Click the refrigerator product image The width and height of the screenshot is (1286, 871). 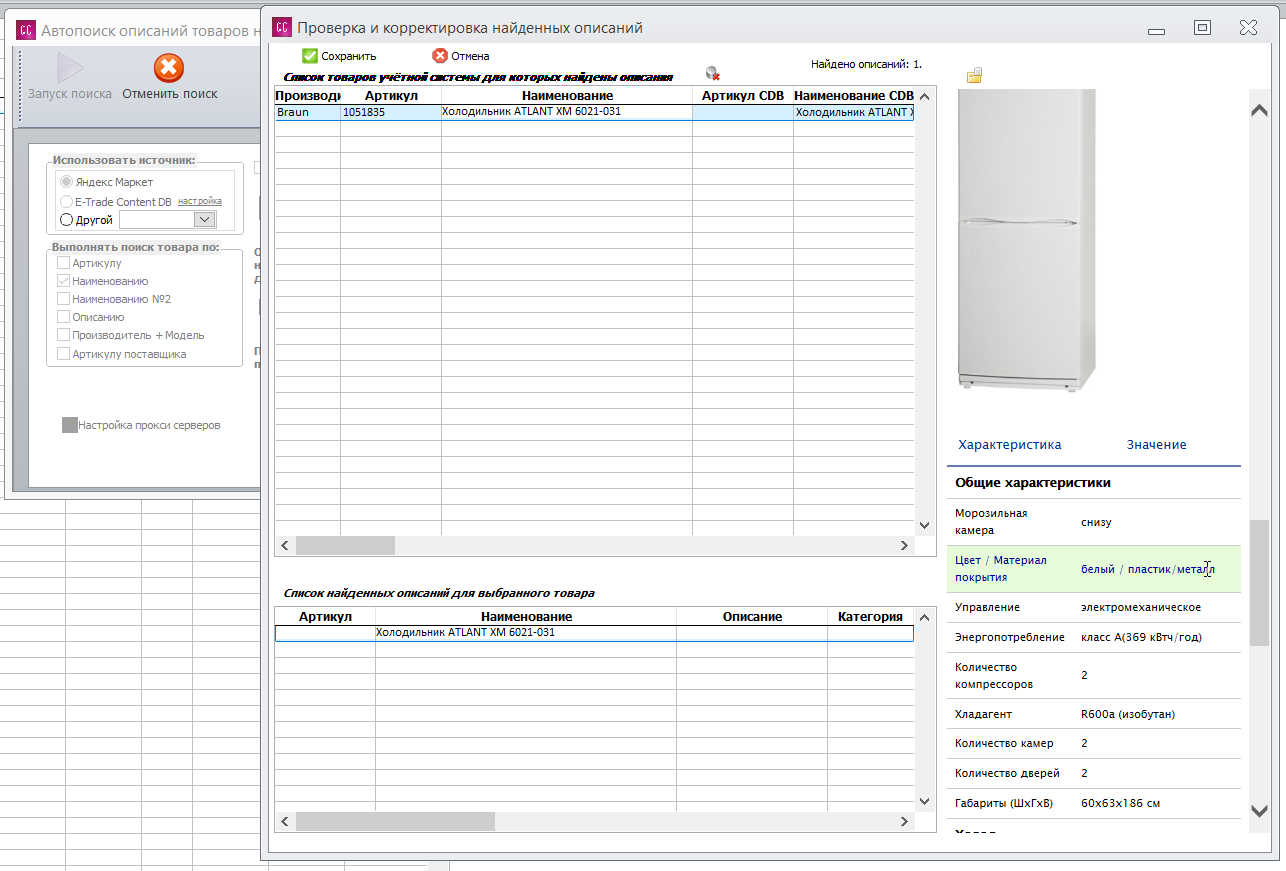point(1026,239)
